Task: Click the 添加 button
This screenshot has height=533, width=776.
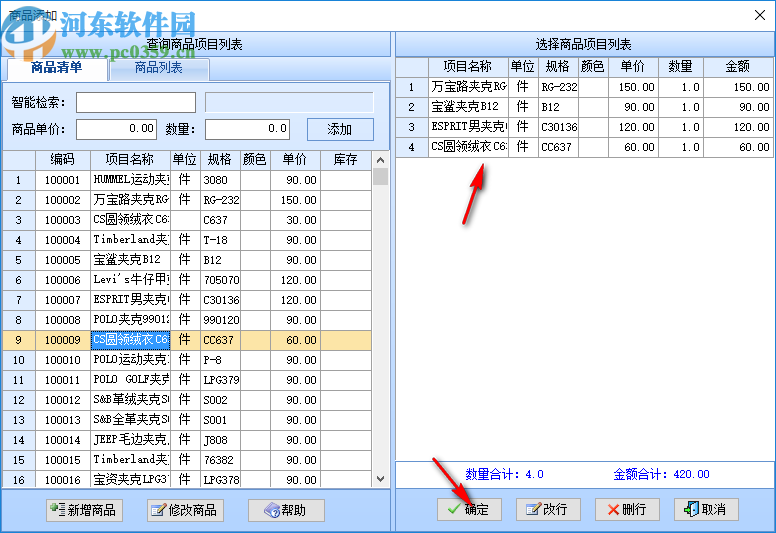Action: click(x=340, y=129)
